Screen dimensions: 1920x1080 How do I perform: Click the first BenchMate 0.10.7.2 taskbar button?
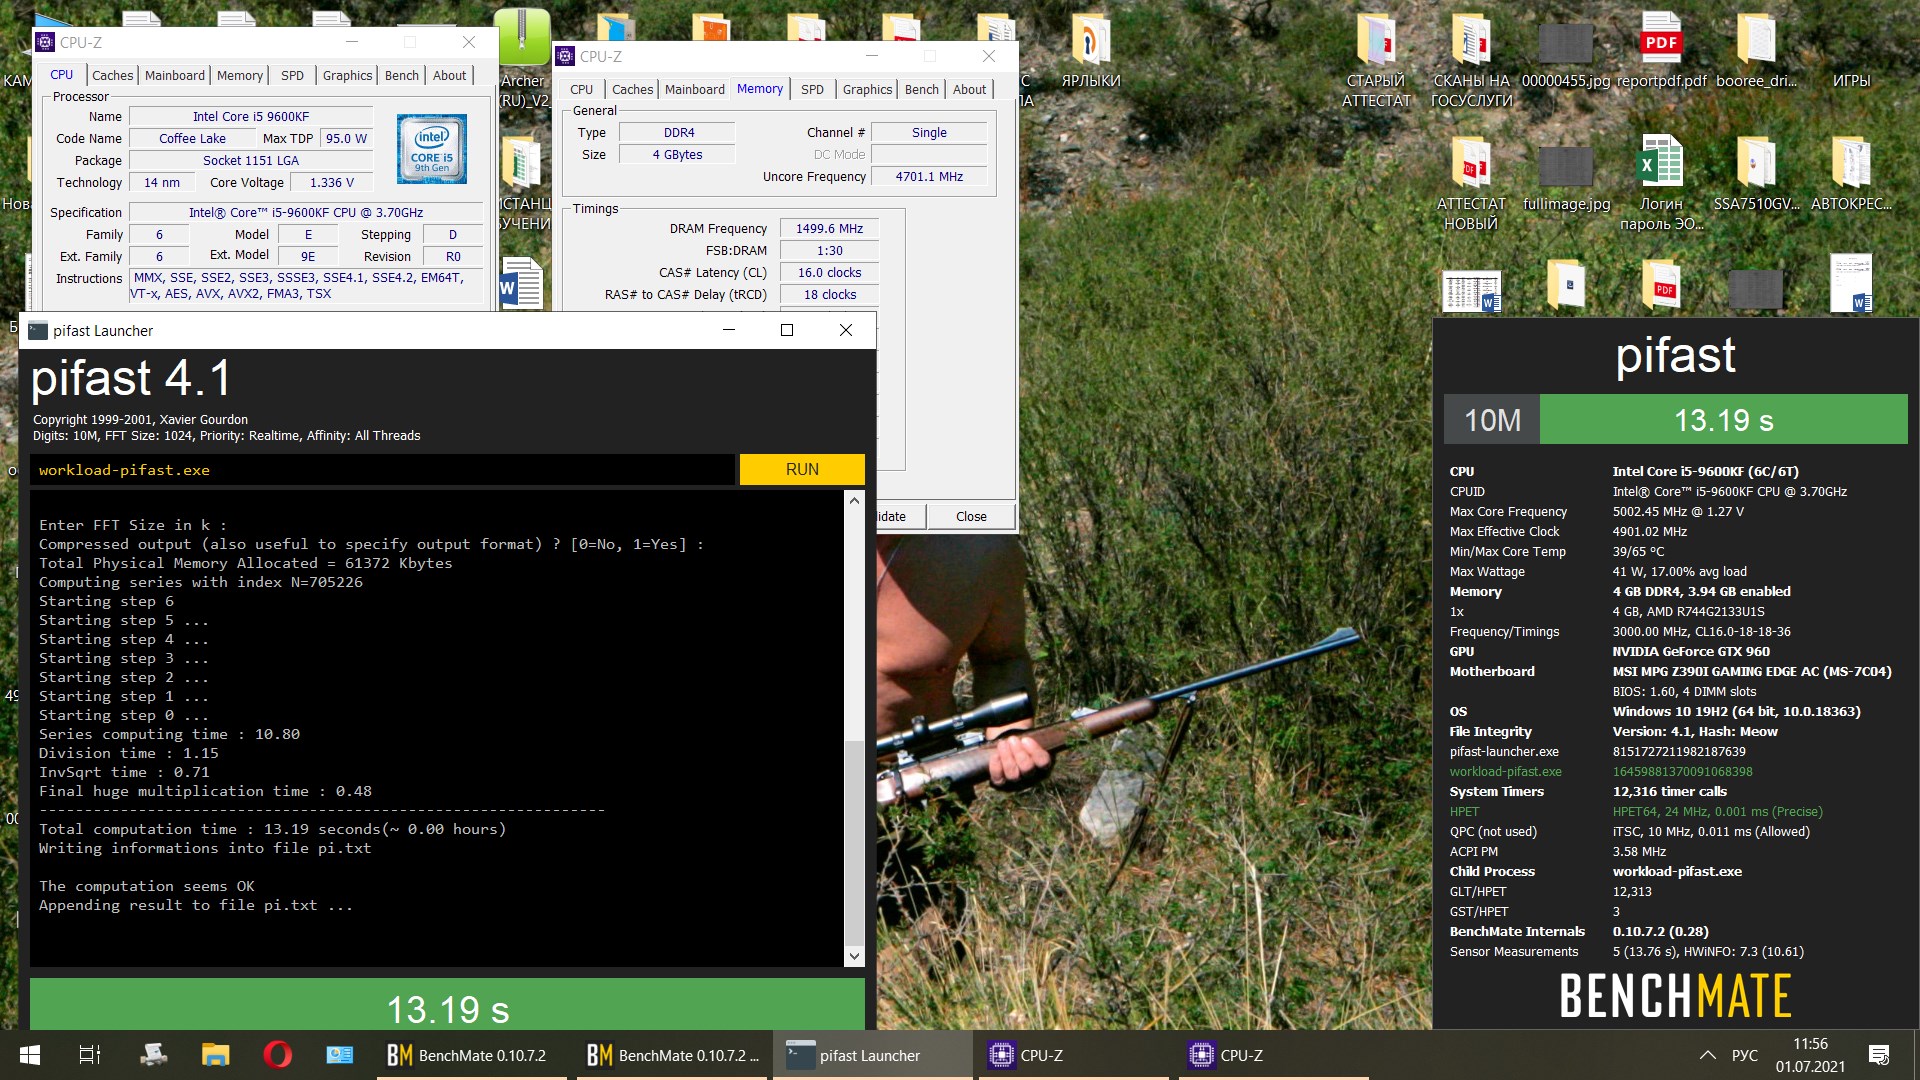click(471, 1055)
